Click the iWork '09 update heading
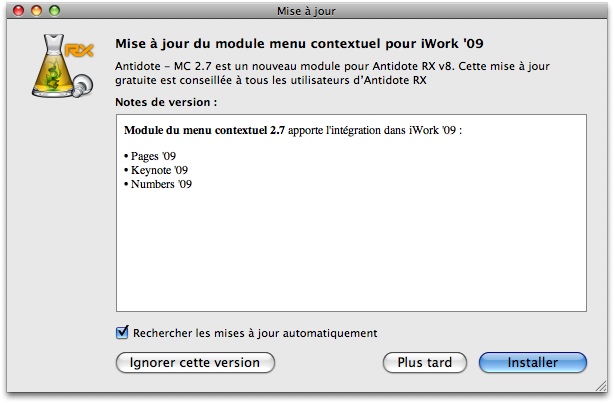Image resolution: width=614 pixels, height=403 pixels. click(299, 43)
